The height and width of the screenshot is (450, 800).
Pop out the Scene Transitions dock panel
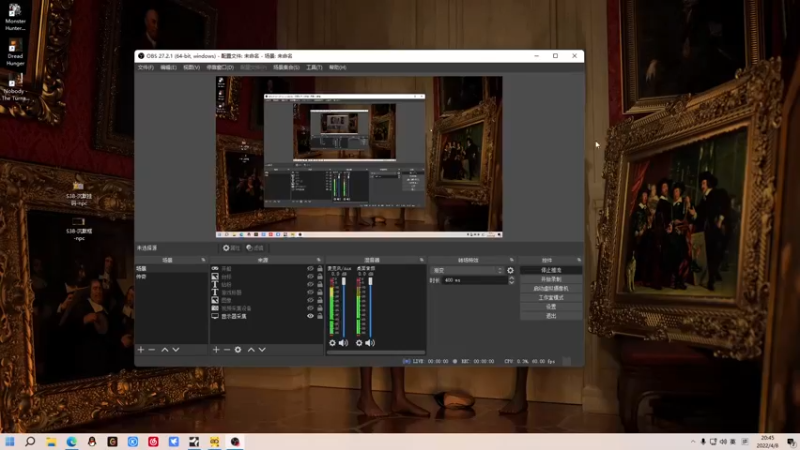pyautogui.click(x=512, y=260)
